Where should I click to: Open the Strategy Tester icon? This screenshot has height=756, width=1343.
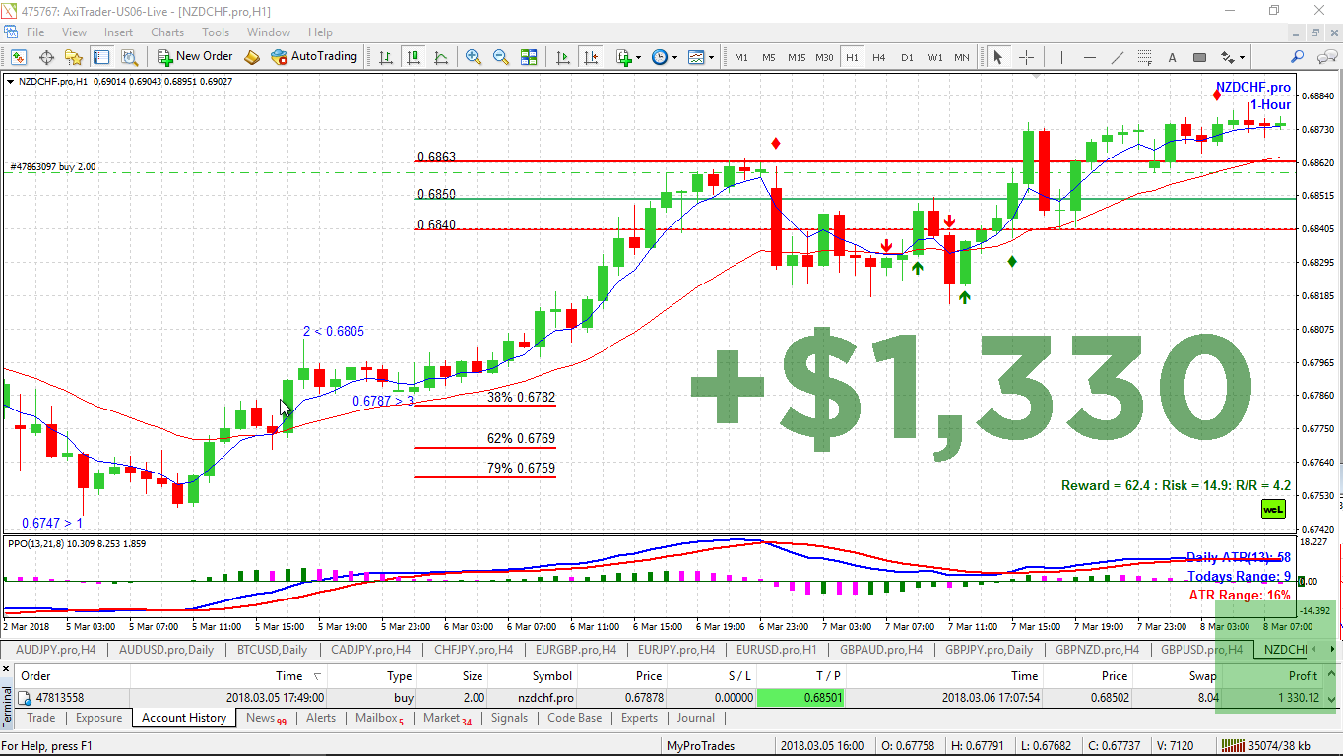(128, 57)
